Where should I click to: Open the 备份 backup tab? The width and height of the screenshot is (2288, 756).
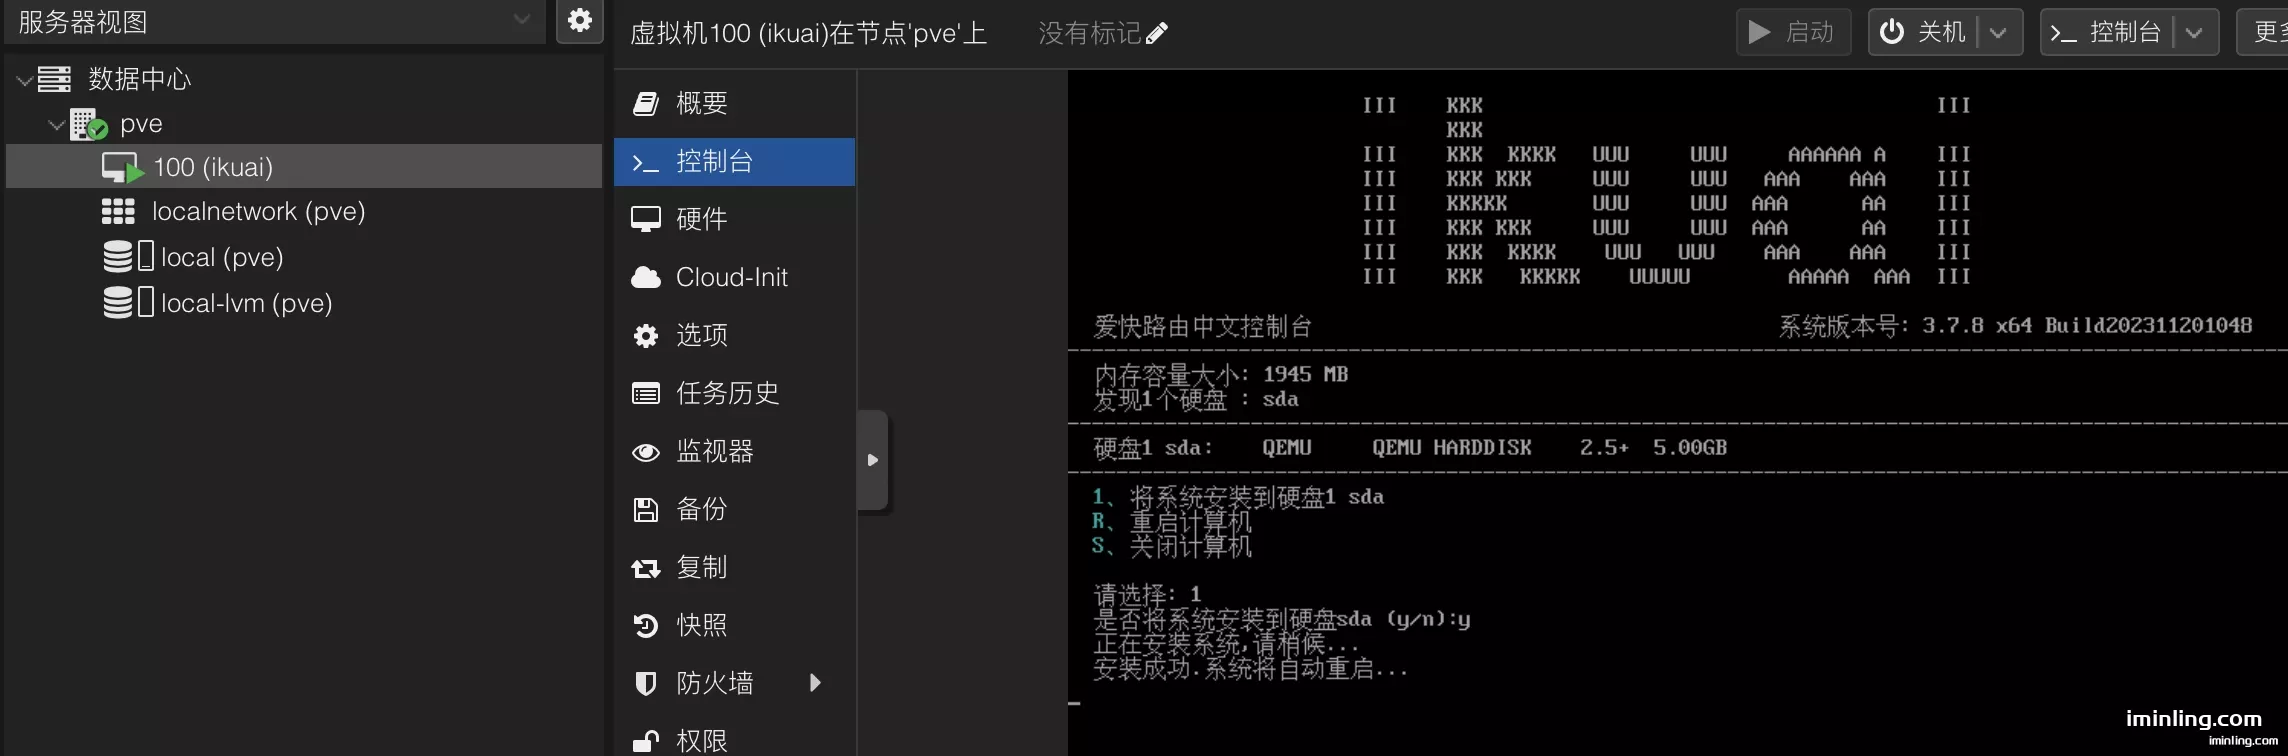pyautogui.click(x=734, y=509)
